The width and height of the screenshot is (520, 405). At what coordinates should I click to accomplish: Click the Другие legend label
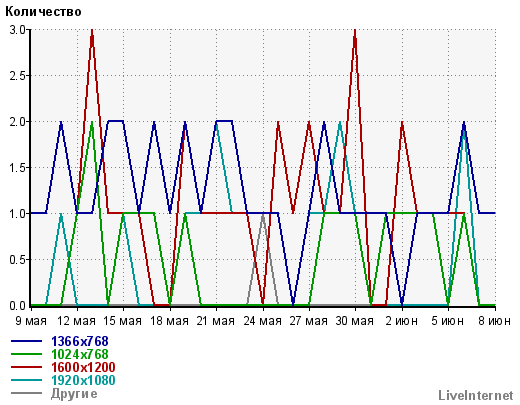coord(74,394)
